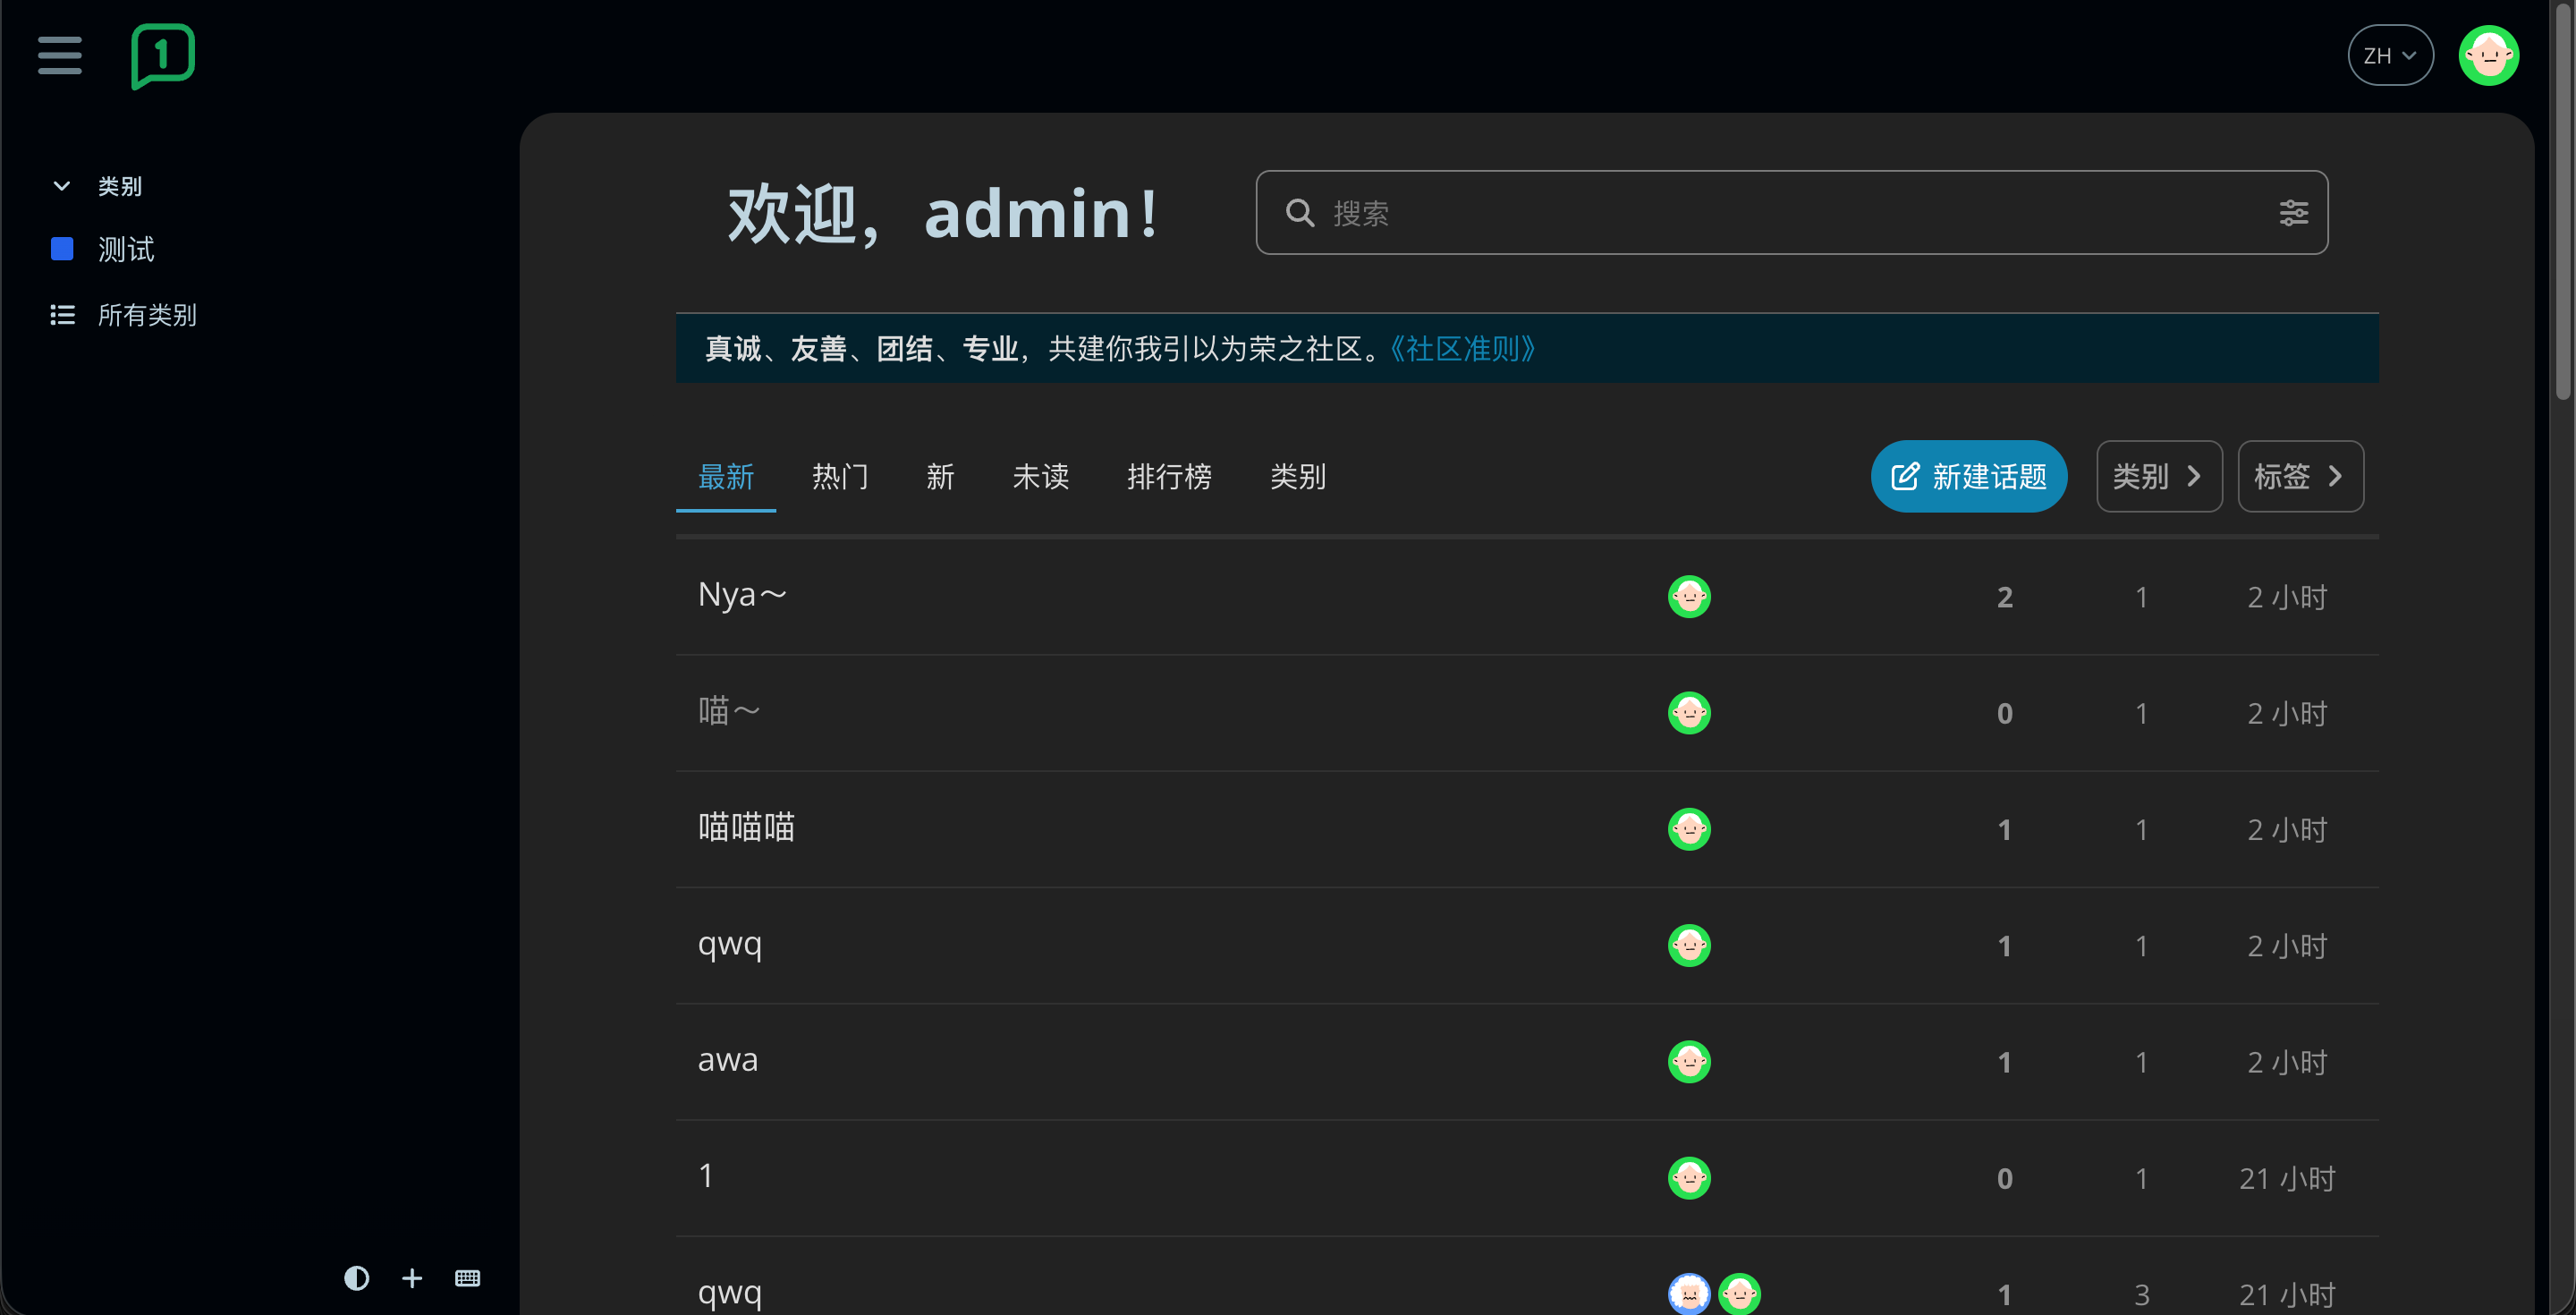Click the blue 测试 category color square
2576x1315 pixels.
tap(62, 249)
